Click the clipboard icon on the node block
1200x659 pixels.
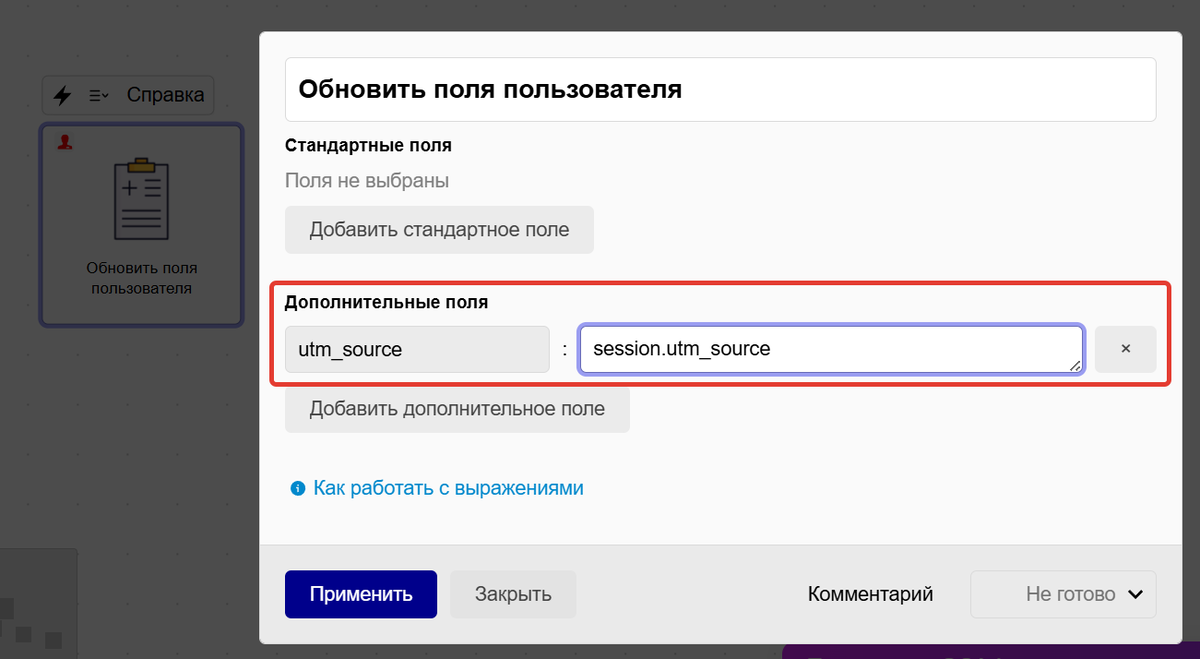[140, 200]
